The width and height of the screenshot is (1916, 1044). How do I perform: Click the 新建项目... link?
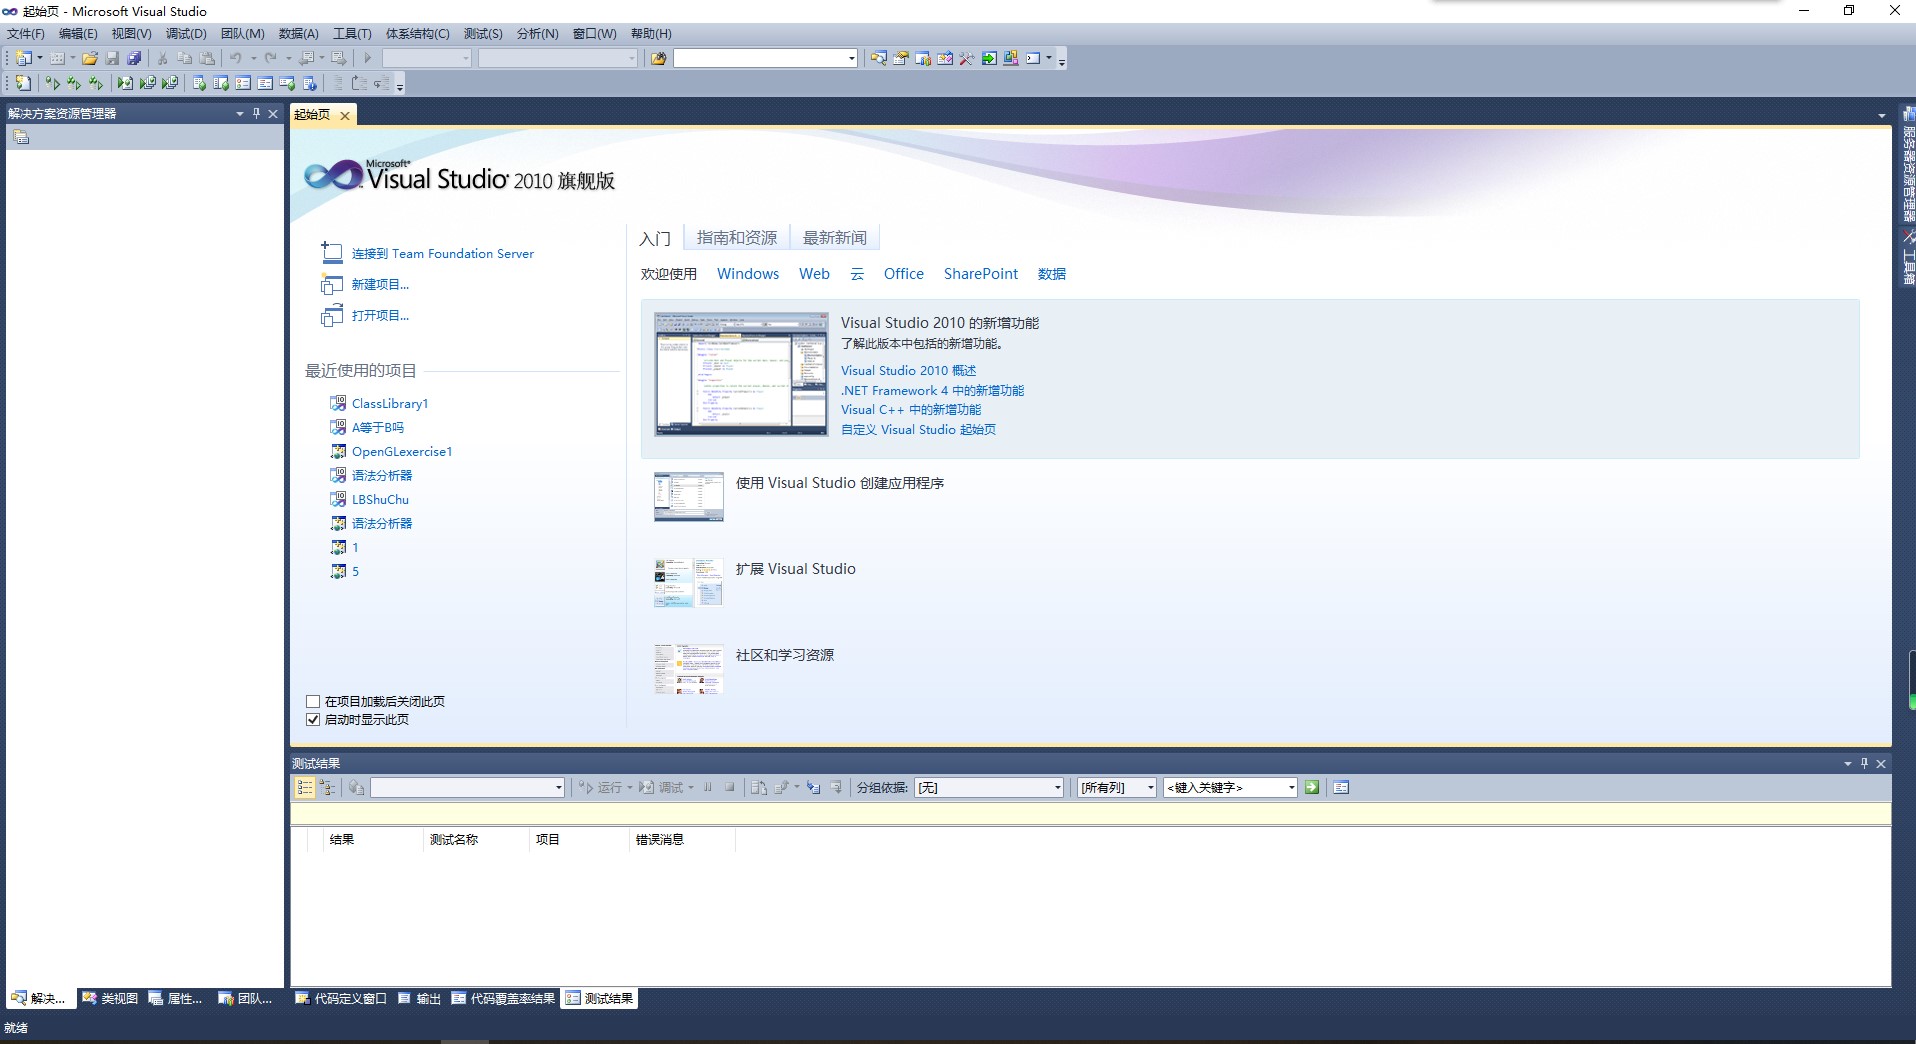click(380, 285)
